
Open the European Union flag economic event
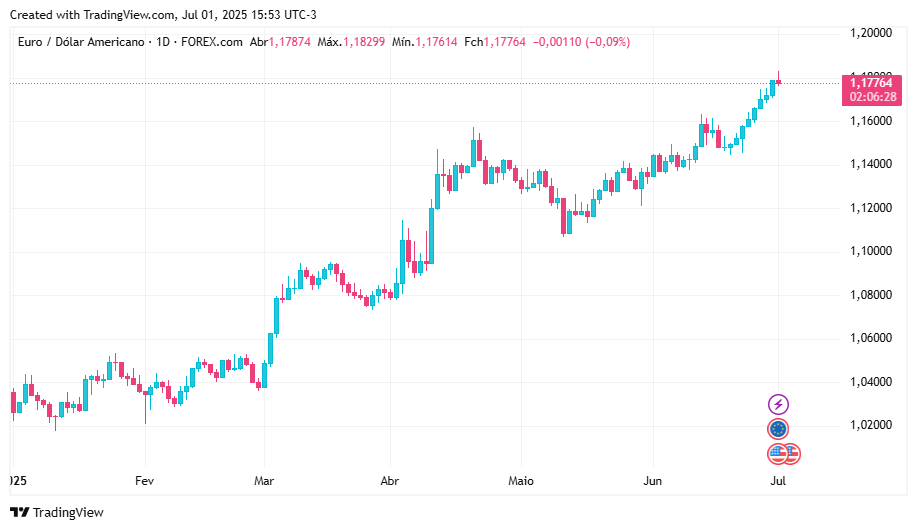click(778, 429)
